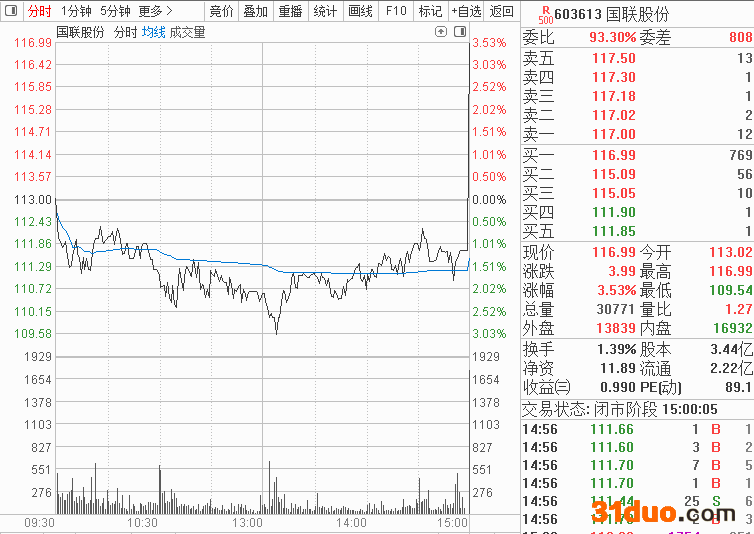Image resolution: width=754 pixels, height=534 pixels.
Task: Toggle the 成交量 volume legend
Action: point(188,32)
